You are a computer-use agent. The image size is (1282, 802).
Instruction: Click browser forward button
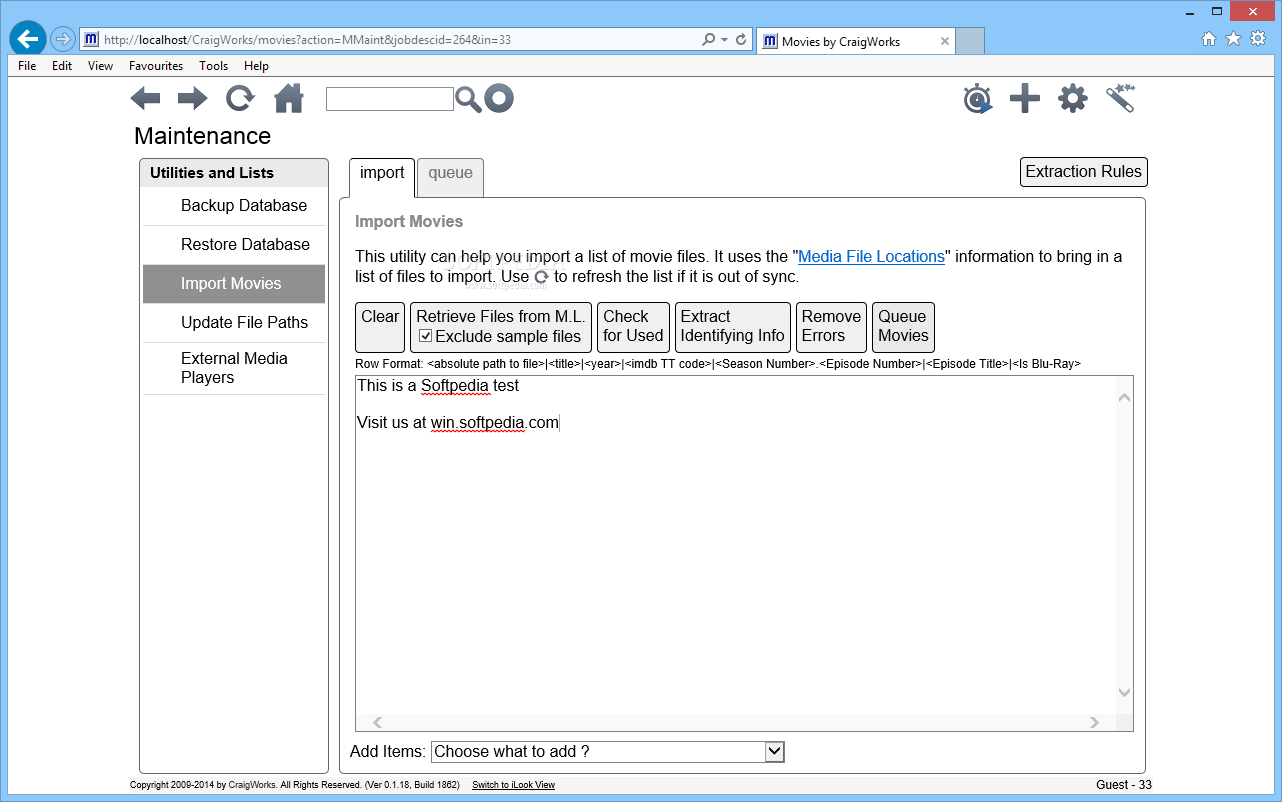point(62,39)
